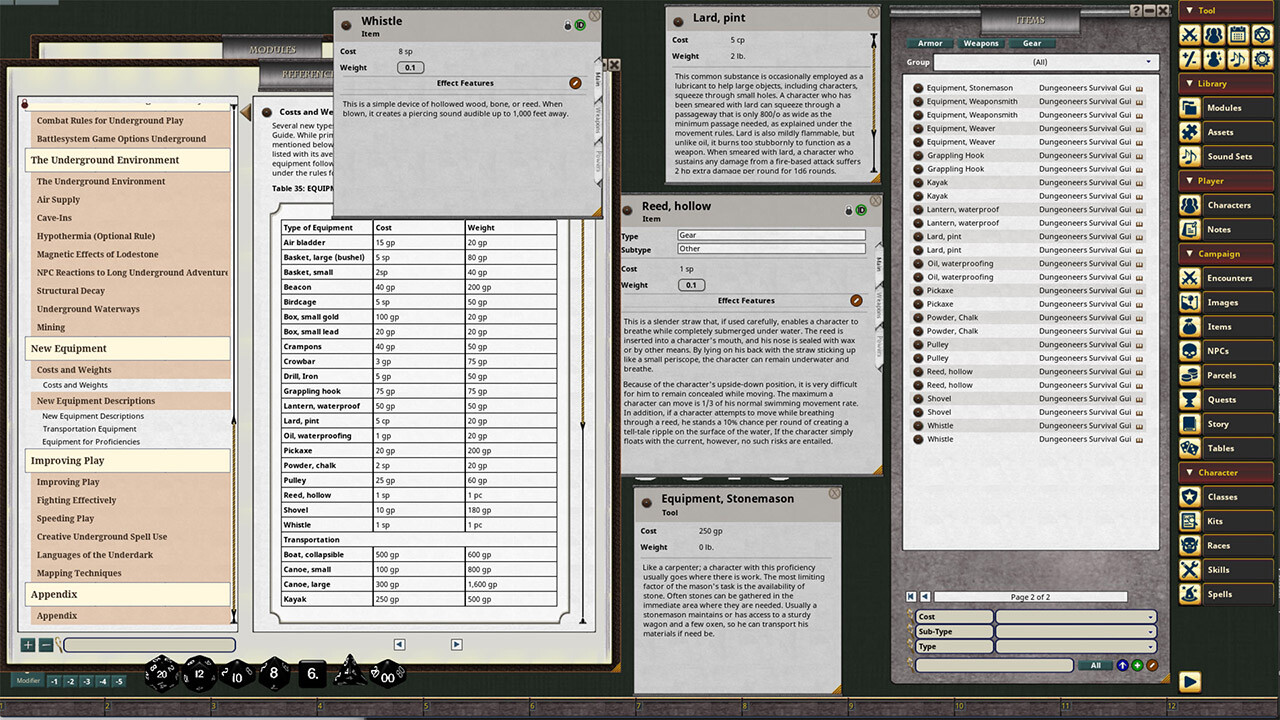The width and height of the screenshot is (1280, 720).
Task: Click the edit pencil in Whistle Effect Features
Action: coord(575,83)
